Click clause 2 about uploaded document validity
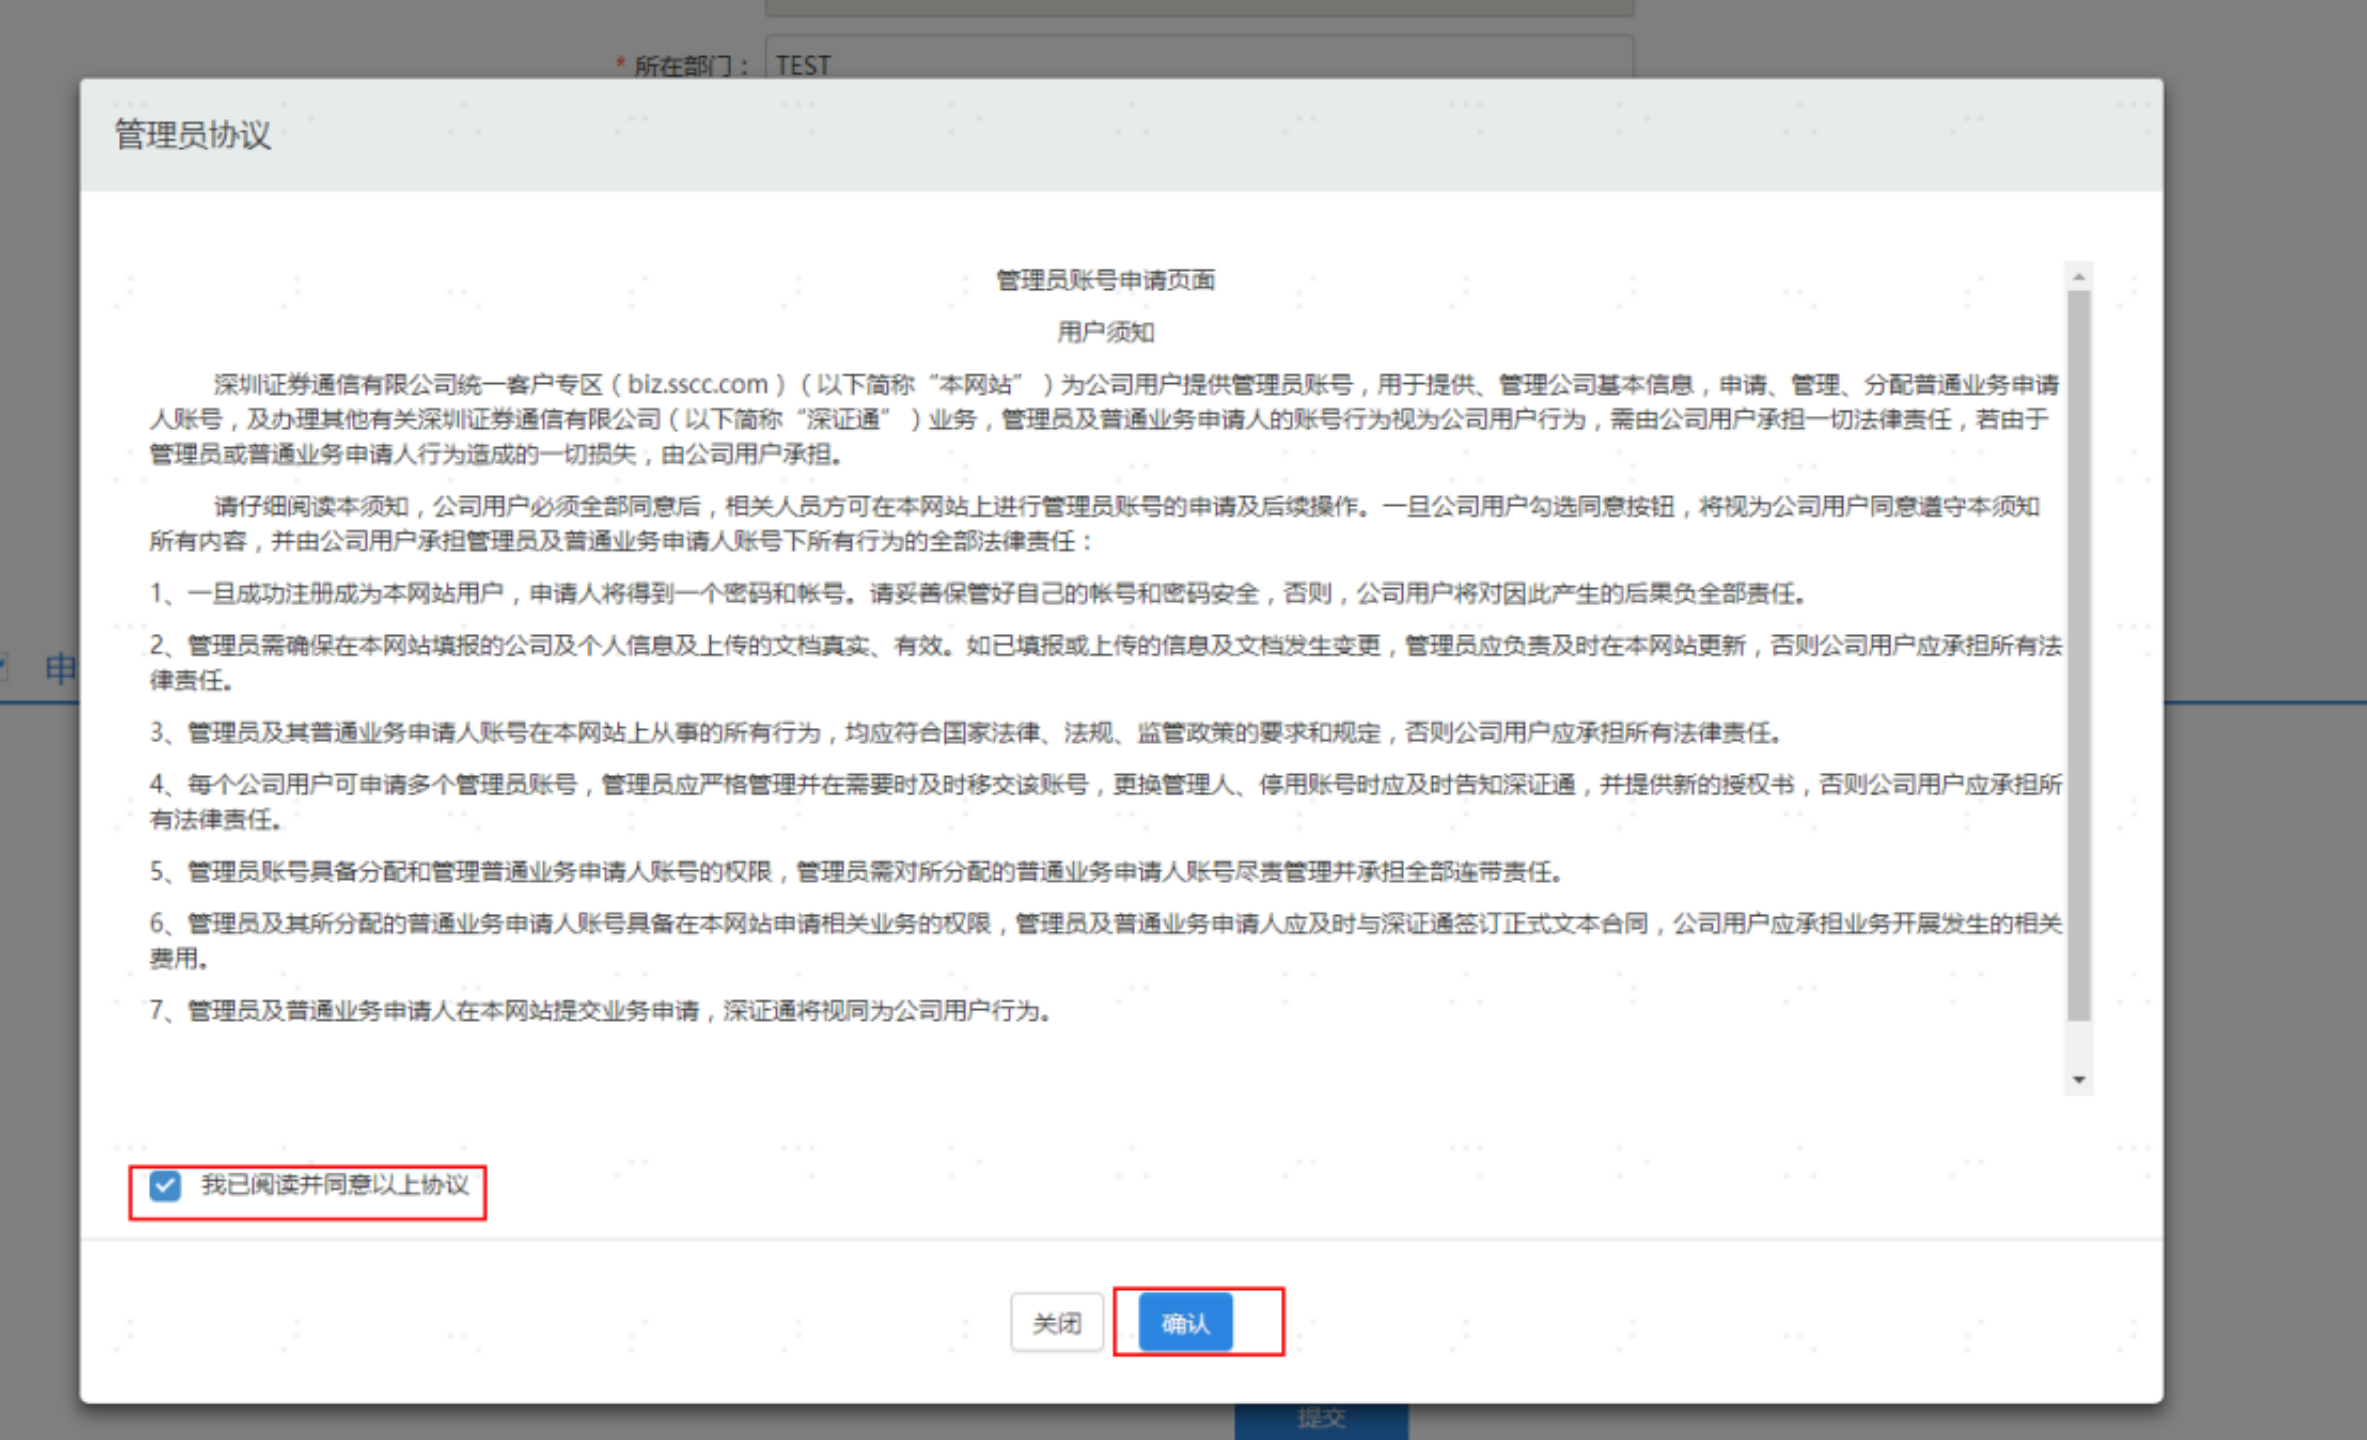 click(1105, 663)
